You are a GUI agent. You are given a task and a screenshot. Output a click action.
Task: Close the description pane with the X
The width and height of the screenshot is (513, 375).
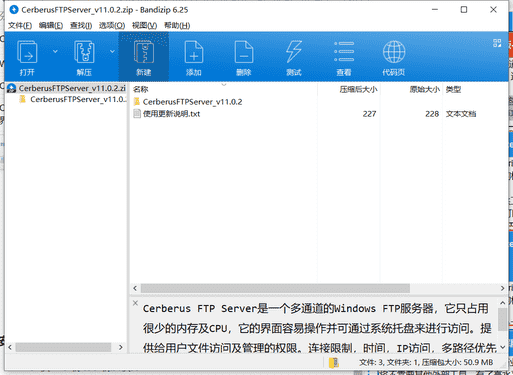coord(135,303)
